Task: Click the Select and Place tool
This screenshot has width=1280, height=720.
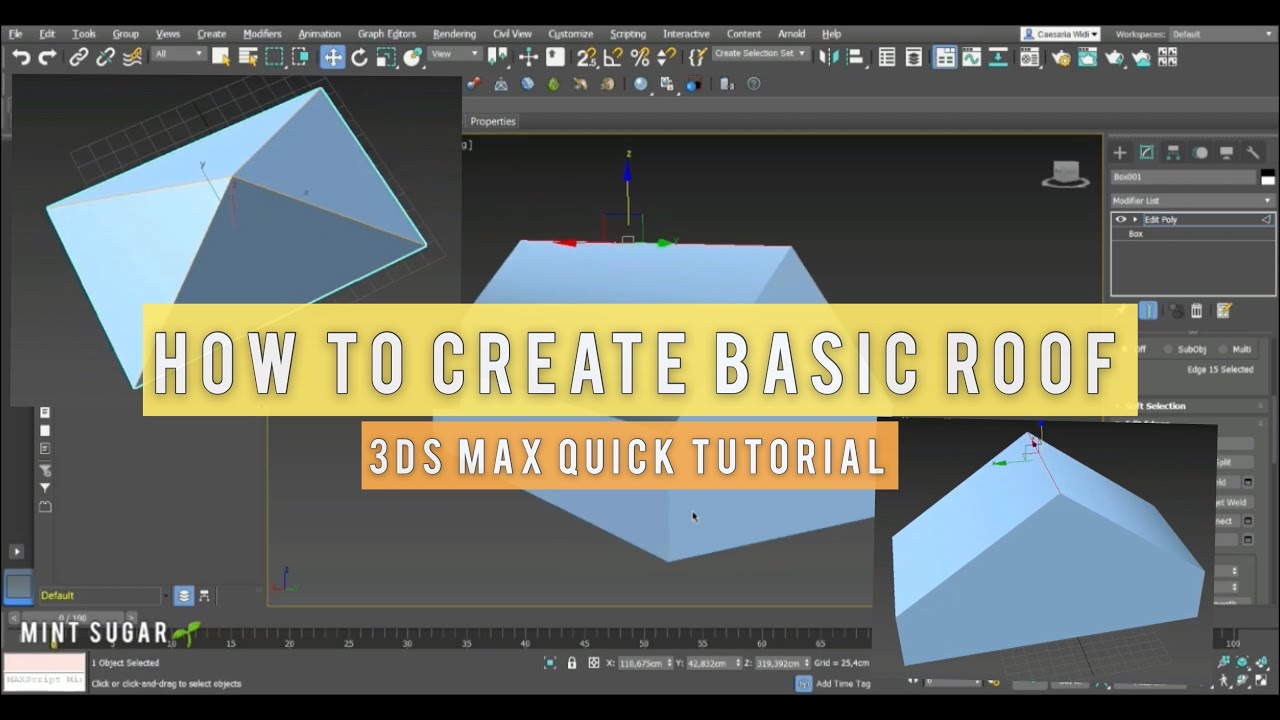Action: click(412, 57)
